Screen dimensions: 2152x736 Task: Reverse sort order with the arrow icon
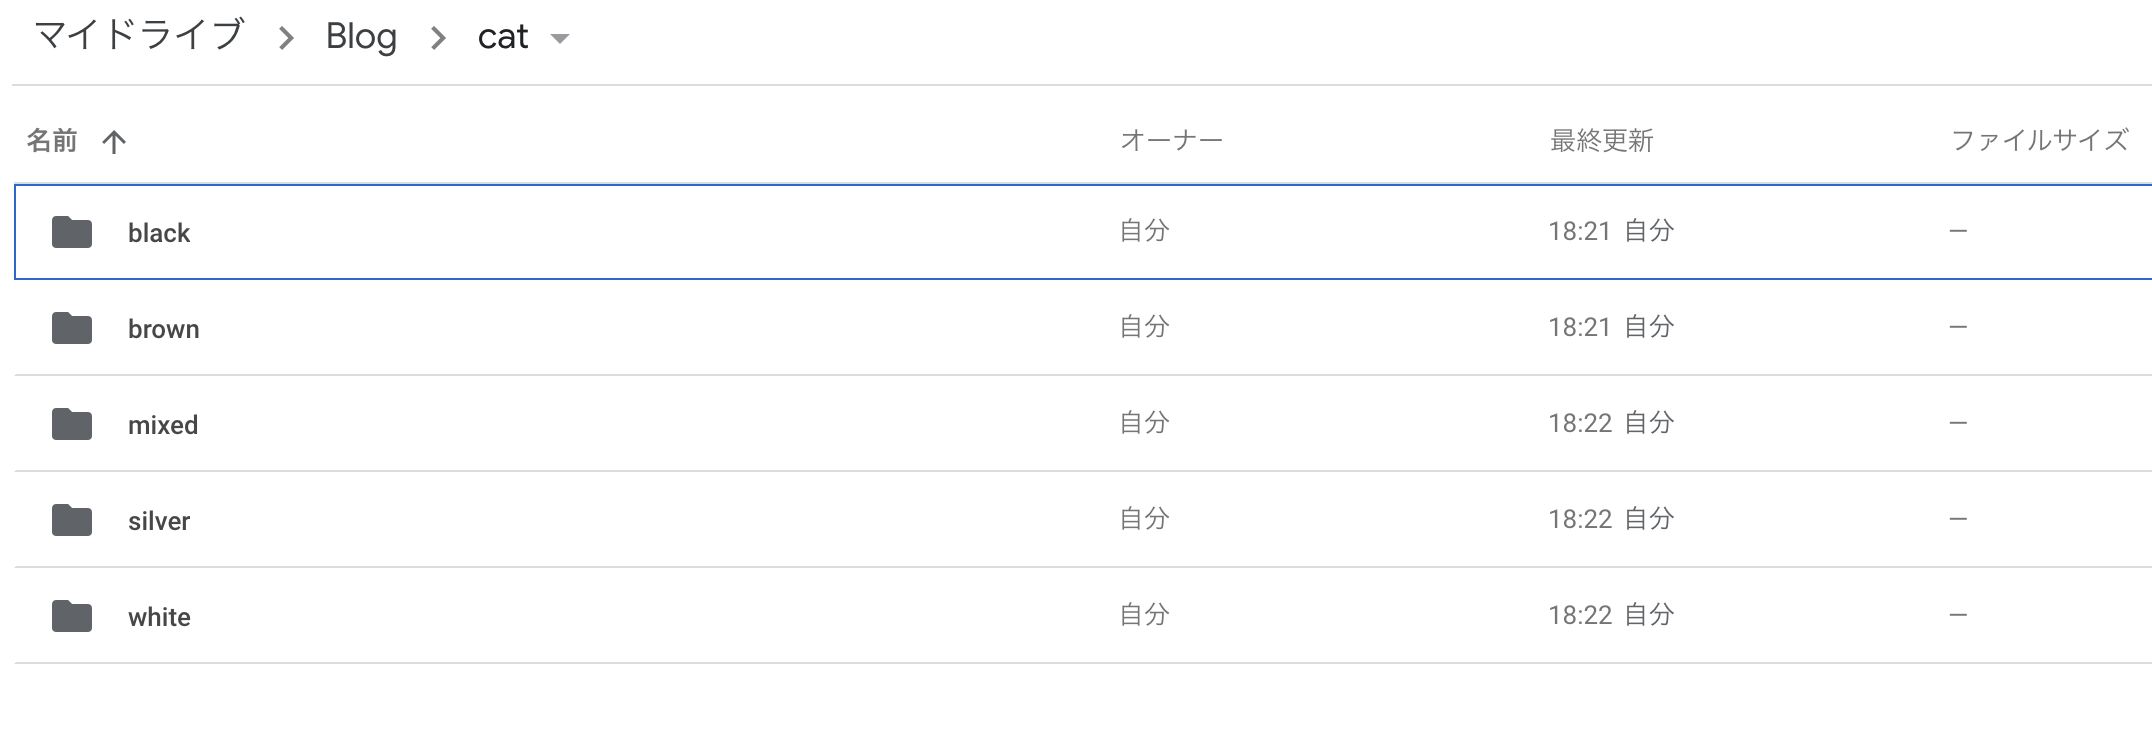click(114, 142)
